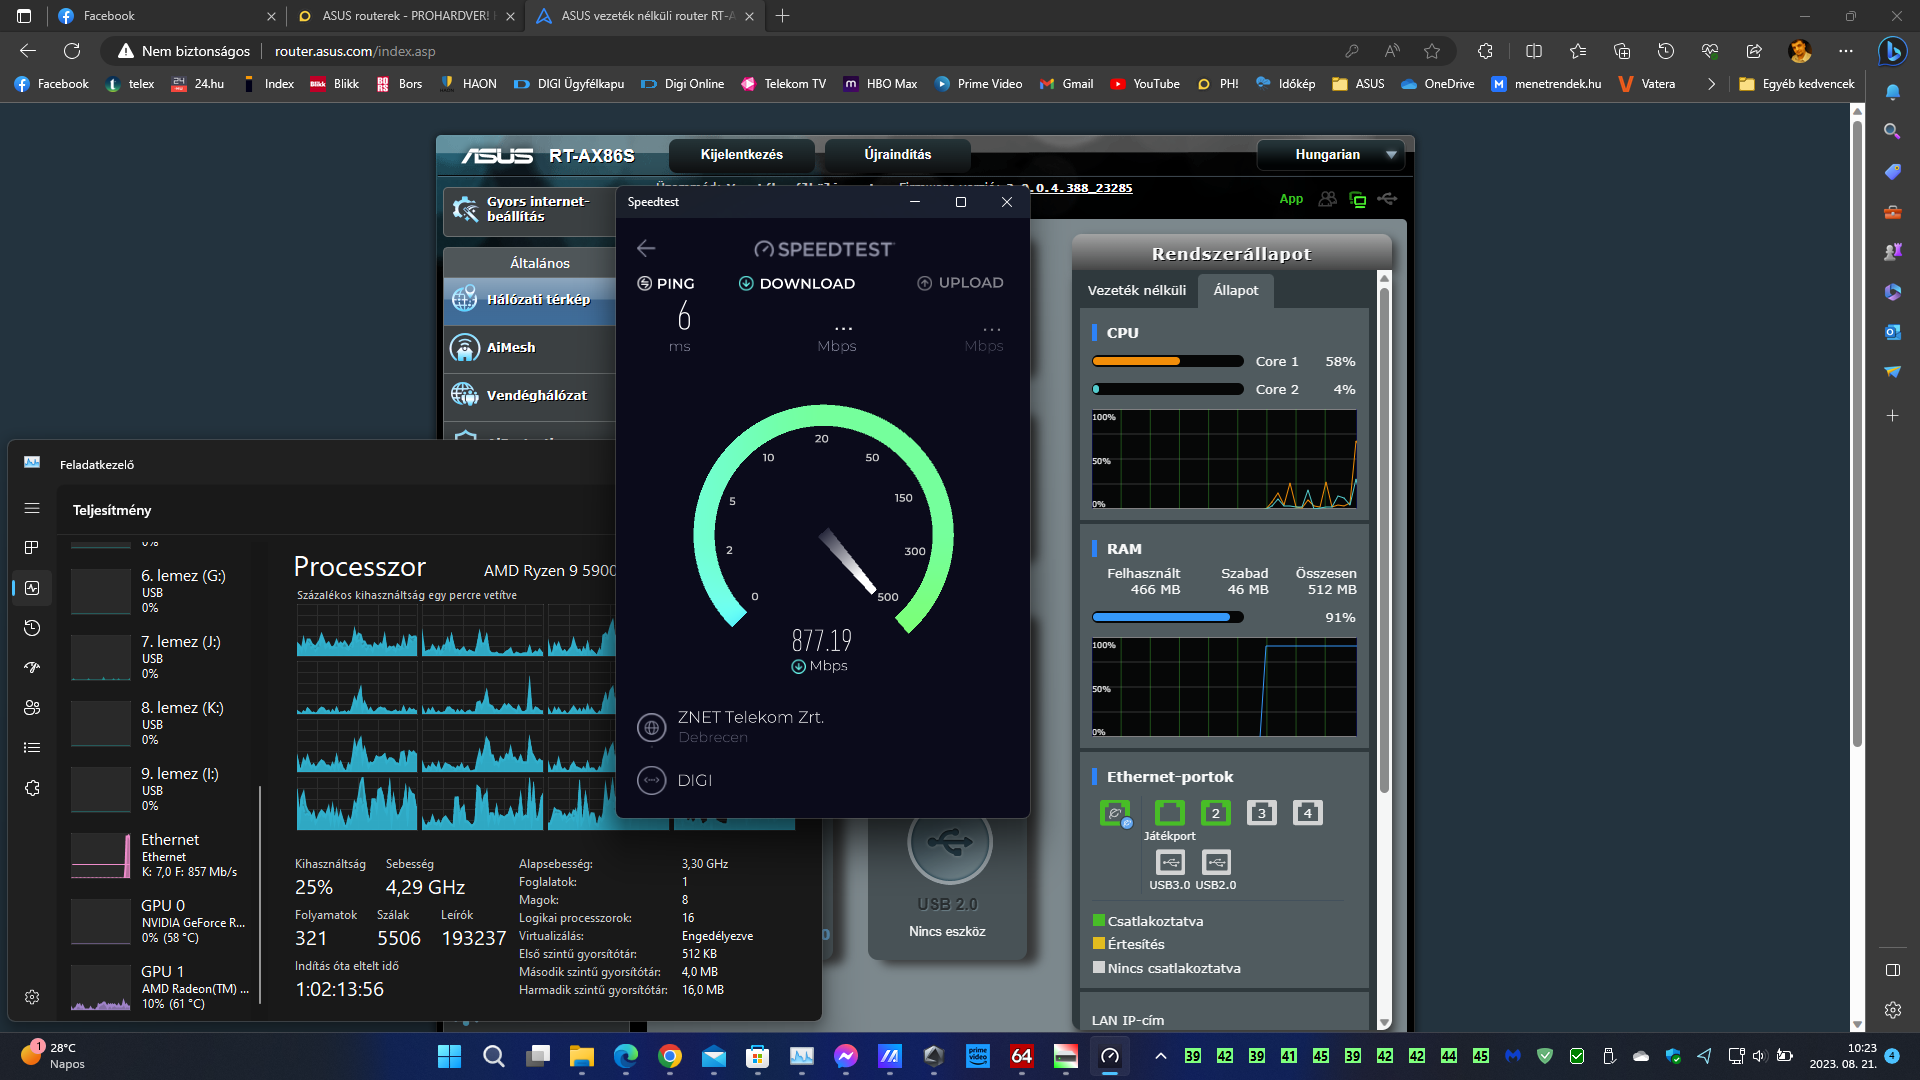Click the ASUS router guest users status icon
This screenshot has height=1080, width=1920.
click(x=1327, y=199)
